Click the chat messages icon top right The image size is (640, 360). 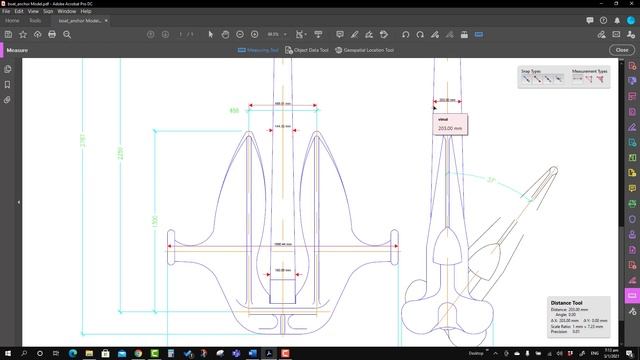(x=589, y=20)
